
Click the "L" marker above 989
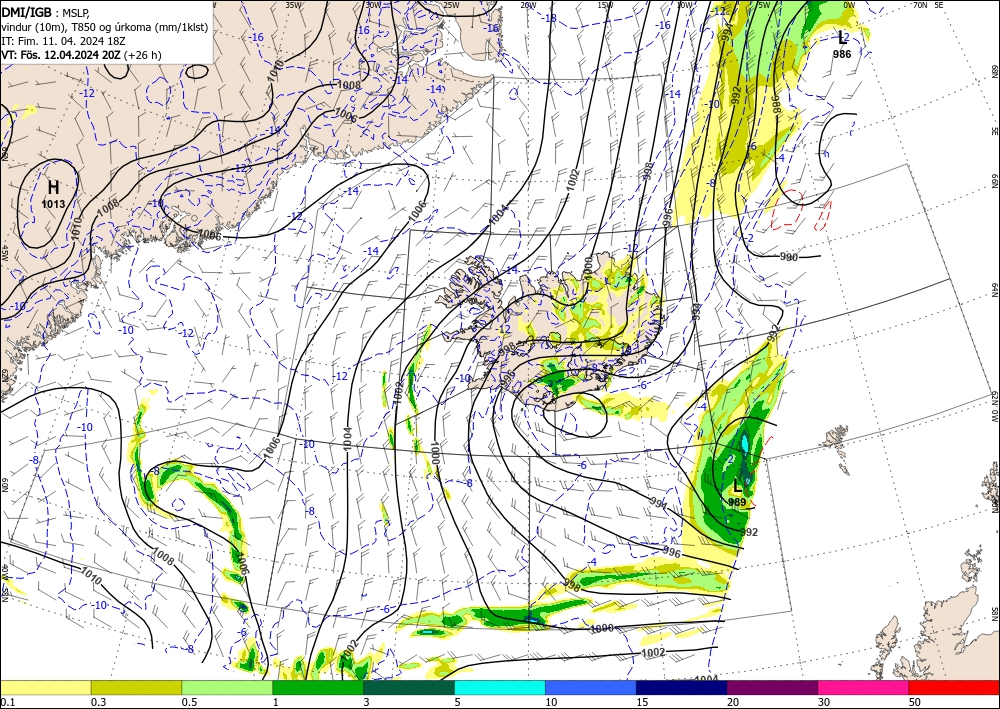click(x=737, y=486)
